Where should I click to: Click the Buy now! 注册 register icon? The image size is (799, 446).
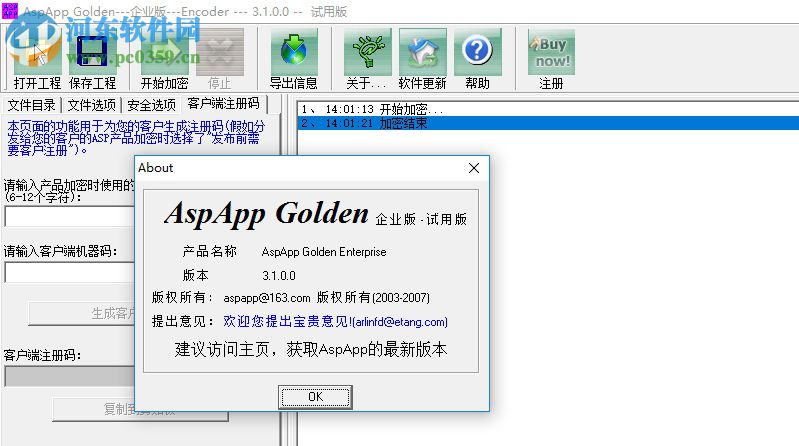(551, 53)
